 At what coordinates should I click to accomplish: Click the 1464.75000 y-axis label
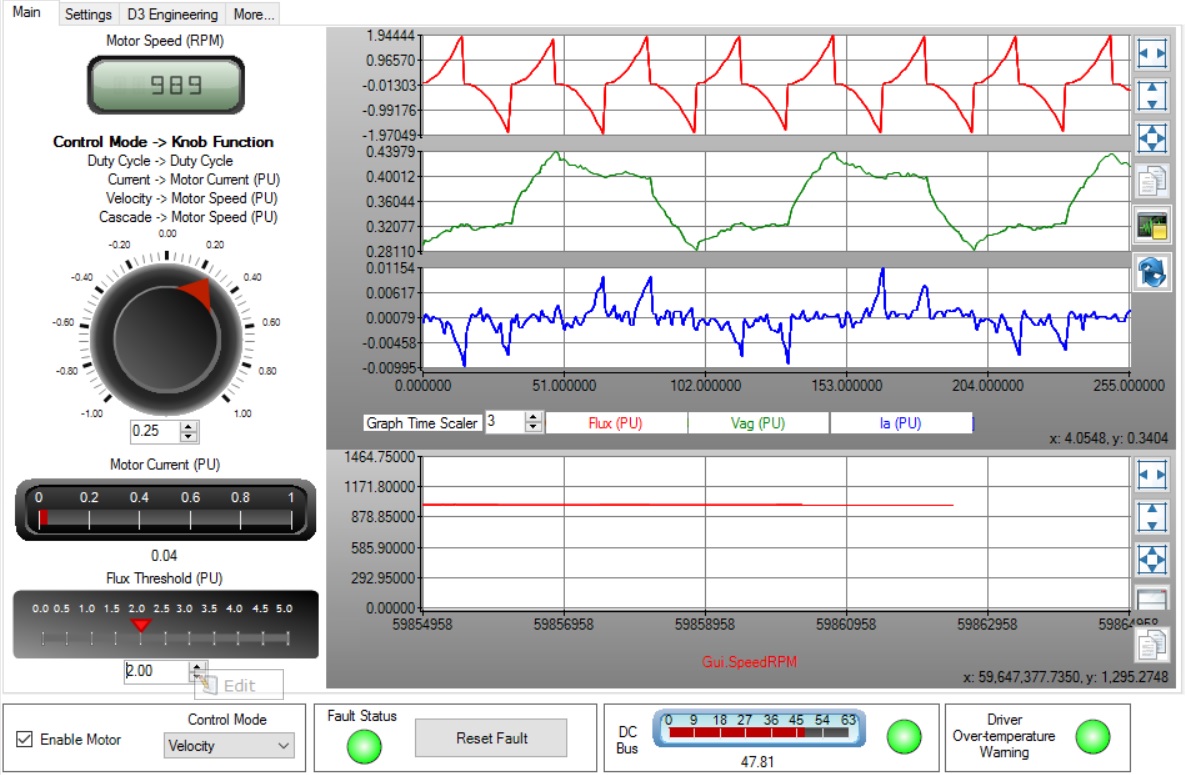379,457
